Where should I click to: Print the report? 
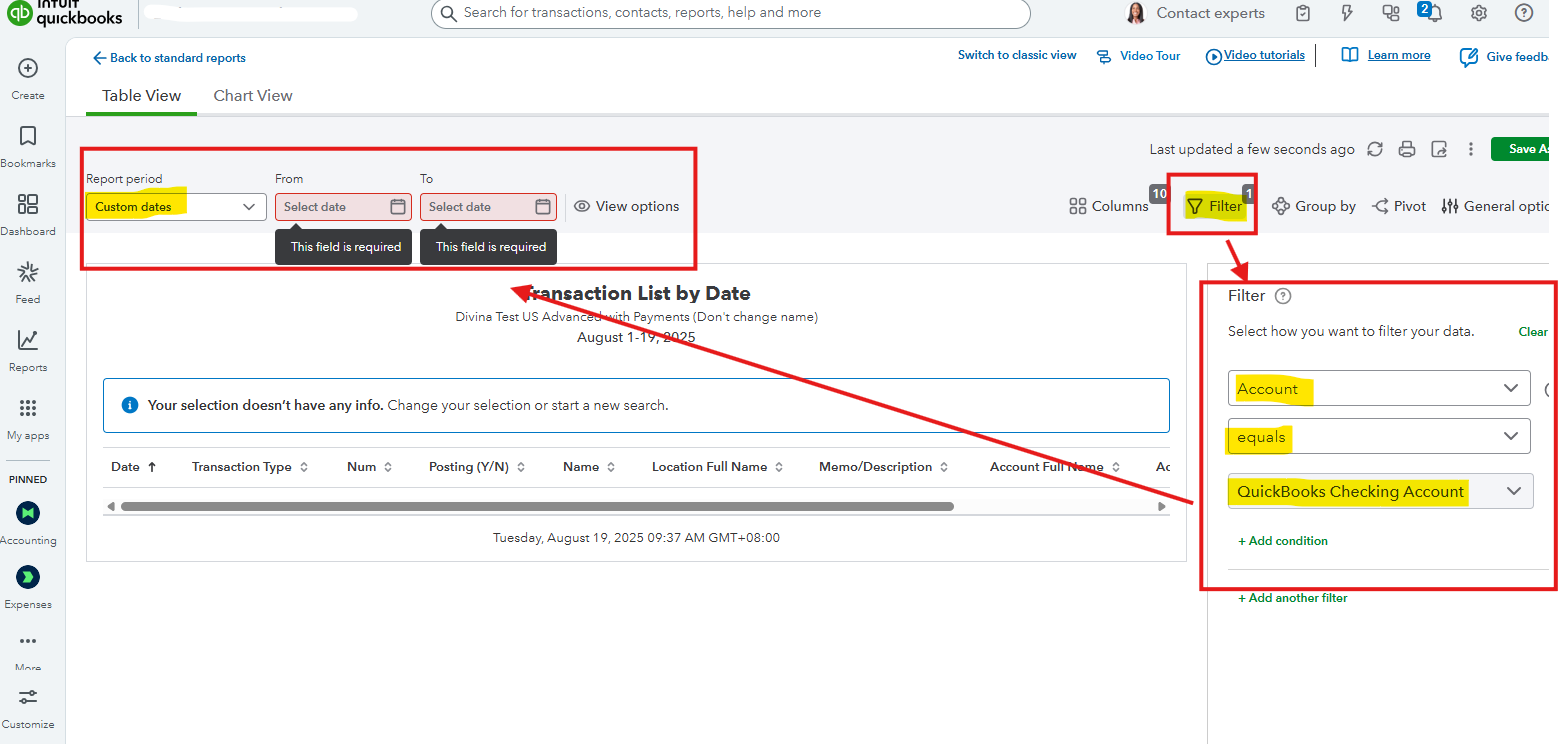pos(1407,149)
